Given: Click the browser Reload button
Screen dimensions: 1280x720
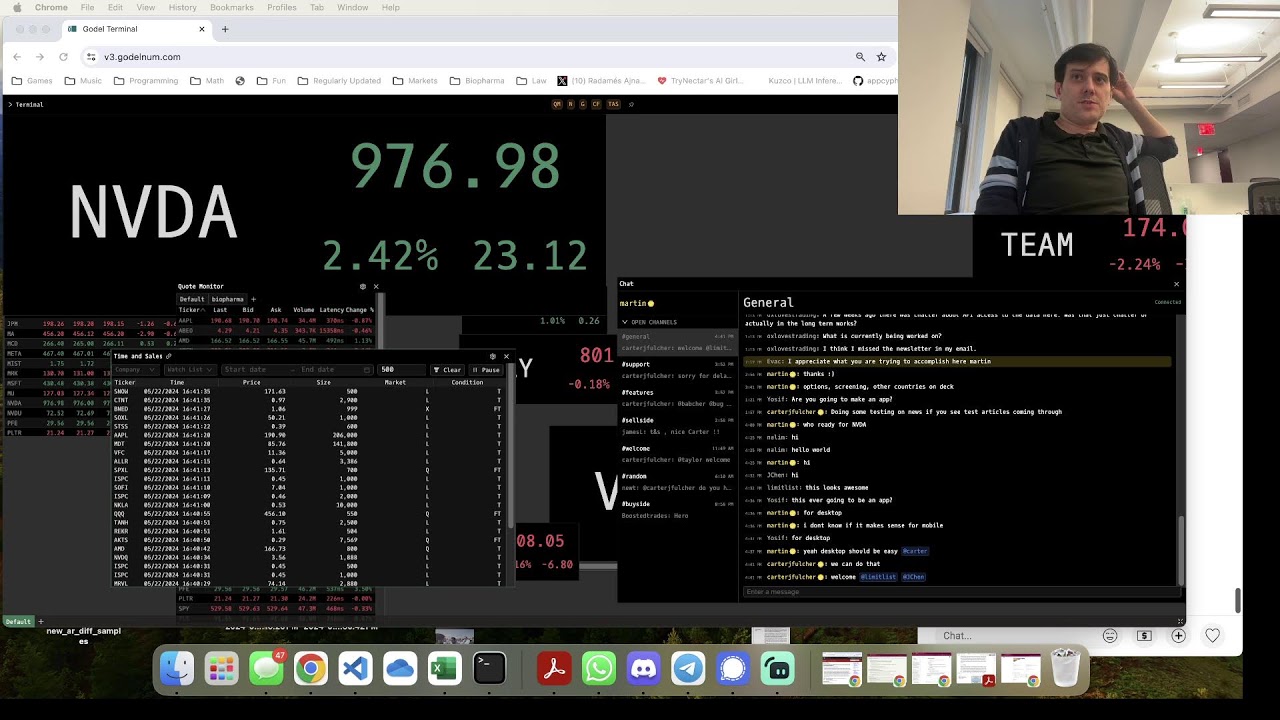Looking at the screenshot, I should pos(63,57).
